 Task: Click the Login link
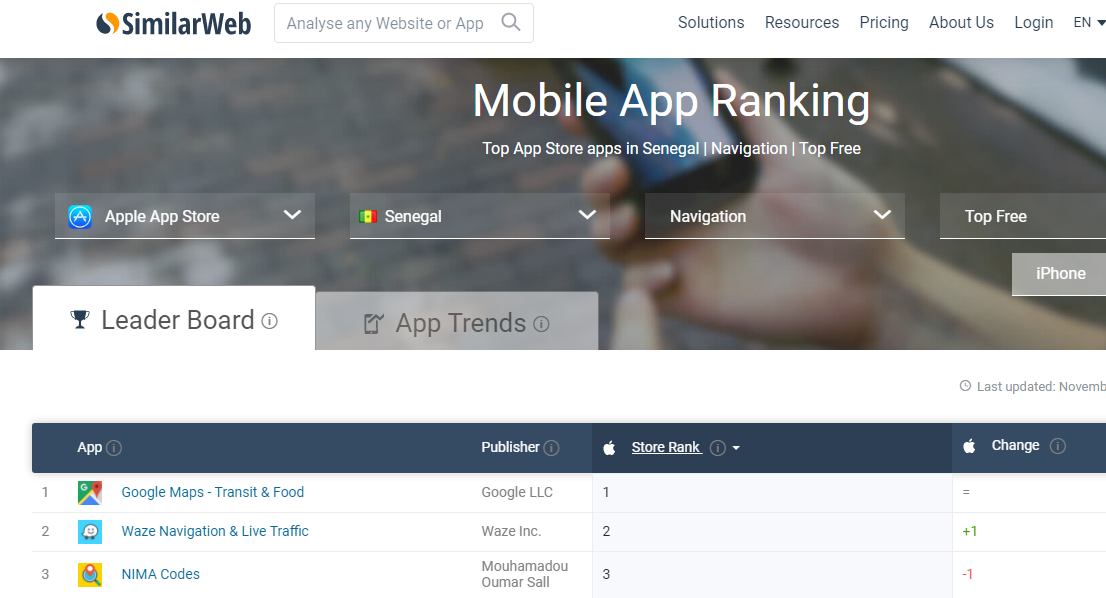(x=1033, y=23)
